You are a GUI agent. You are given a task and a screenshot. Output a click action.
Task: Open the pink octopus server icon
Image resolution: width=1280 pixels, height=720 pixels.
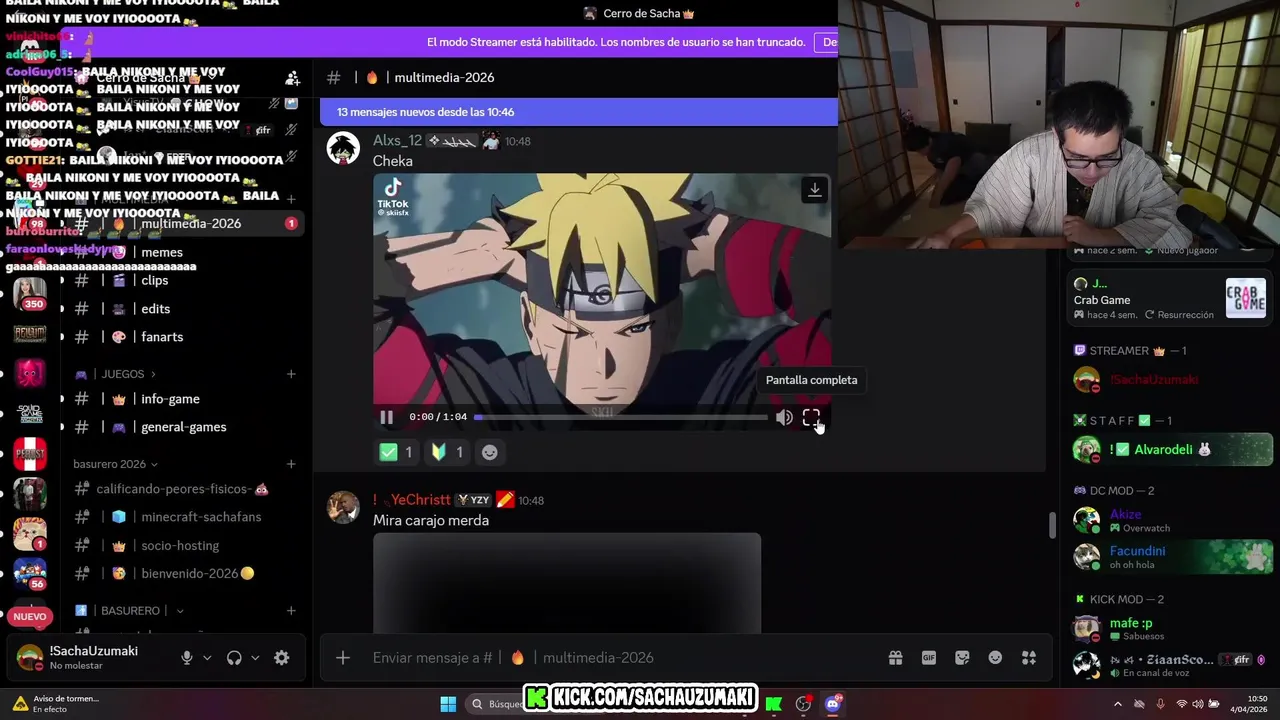pyautogui.click(x=30, y=374)
